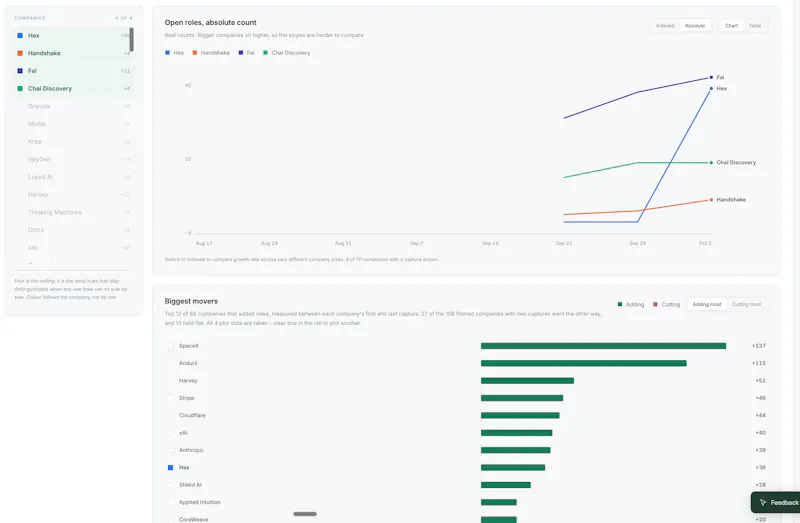Switch chart to Absolute mode
Screen dimensions: 800x523
click(x=694, y=26)
